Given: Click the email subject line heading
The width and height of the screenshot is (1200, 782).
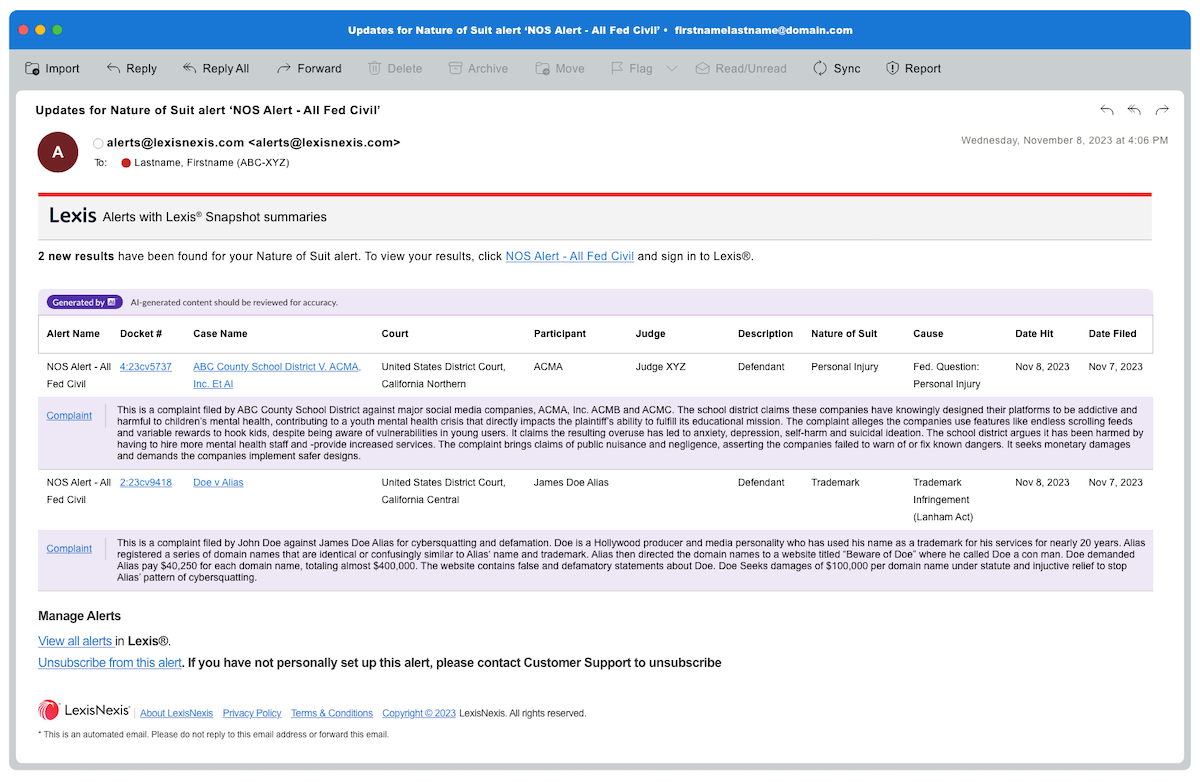Looking at the screenshot, I should pyautogui.click(x=208, y=110).
